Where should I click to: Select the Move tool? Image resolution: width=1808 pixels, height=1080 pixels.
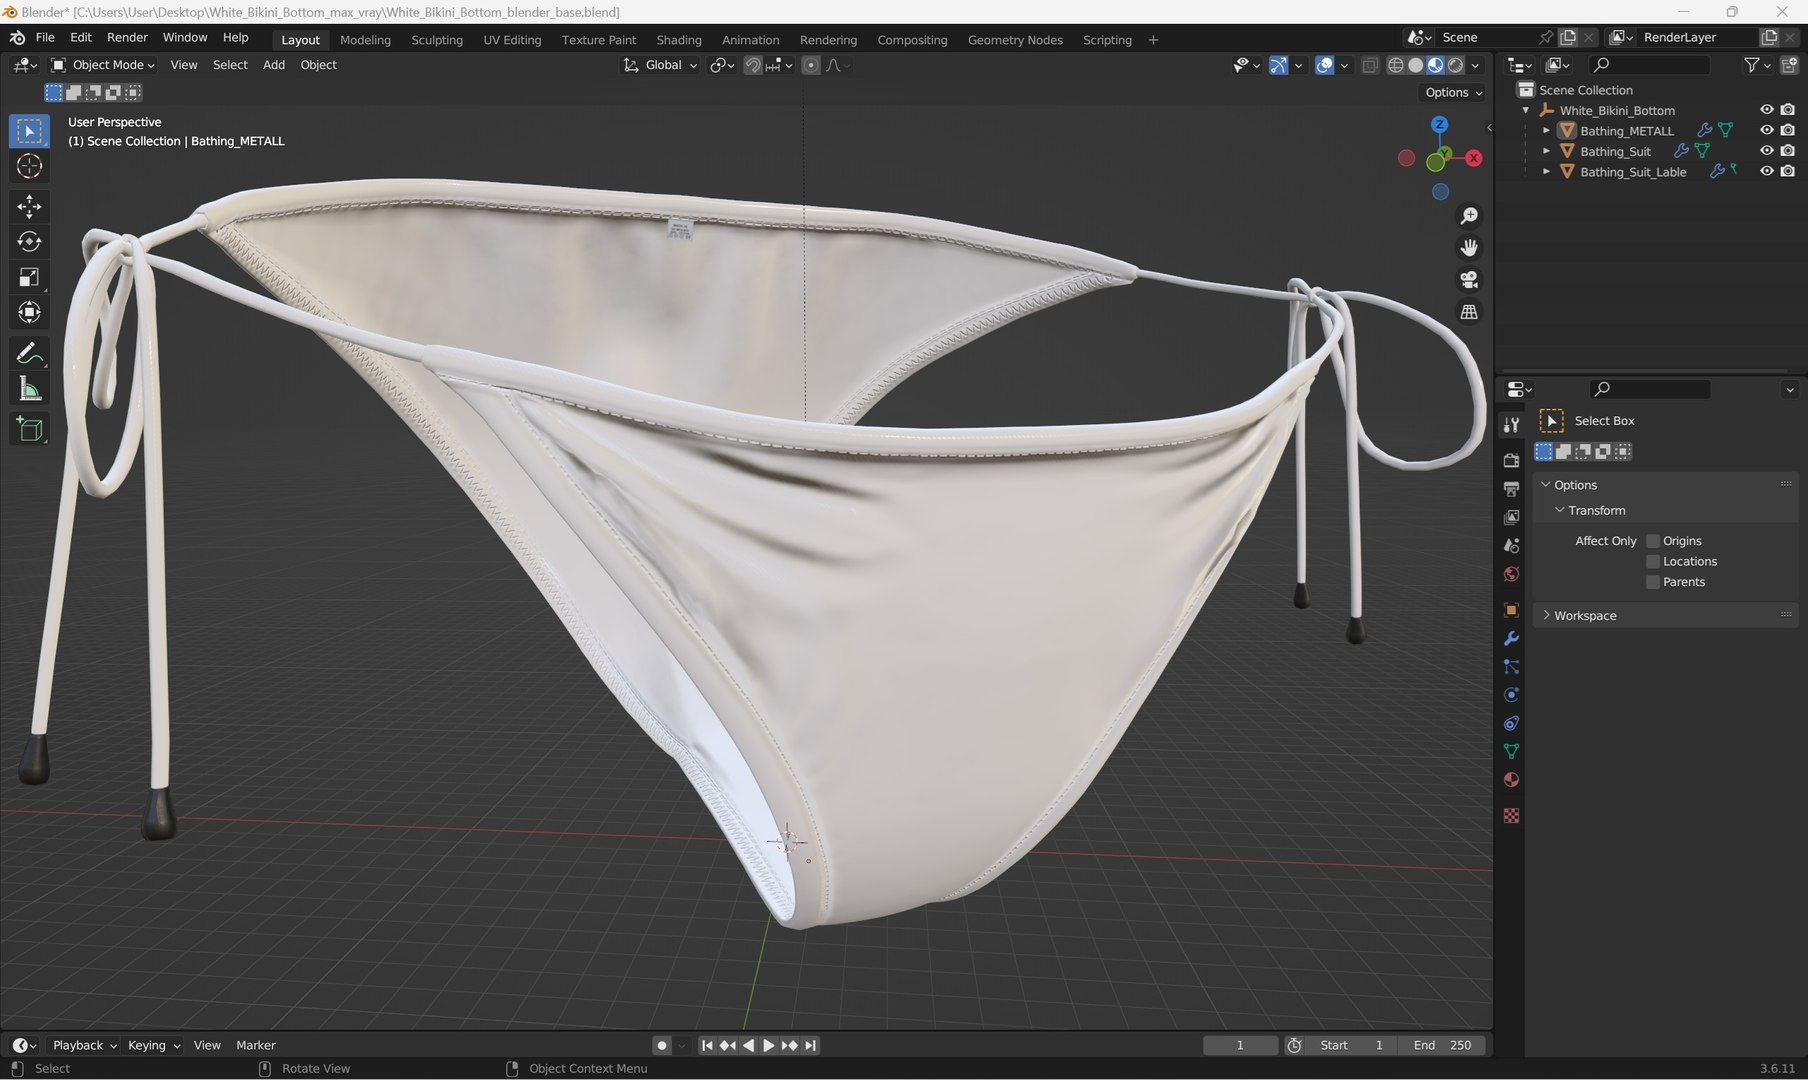29,206
